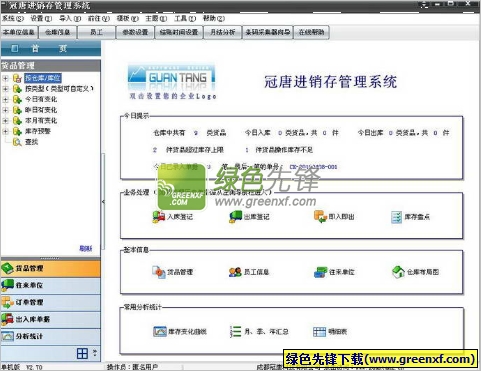Expand the 按仓库/库位 tree node
481x371 pixels.
click(x=5, y=78)
